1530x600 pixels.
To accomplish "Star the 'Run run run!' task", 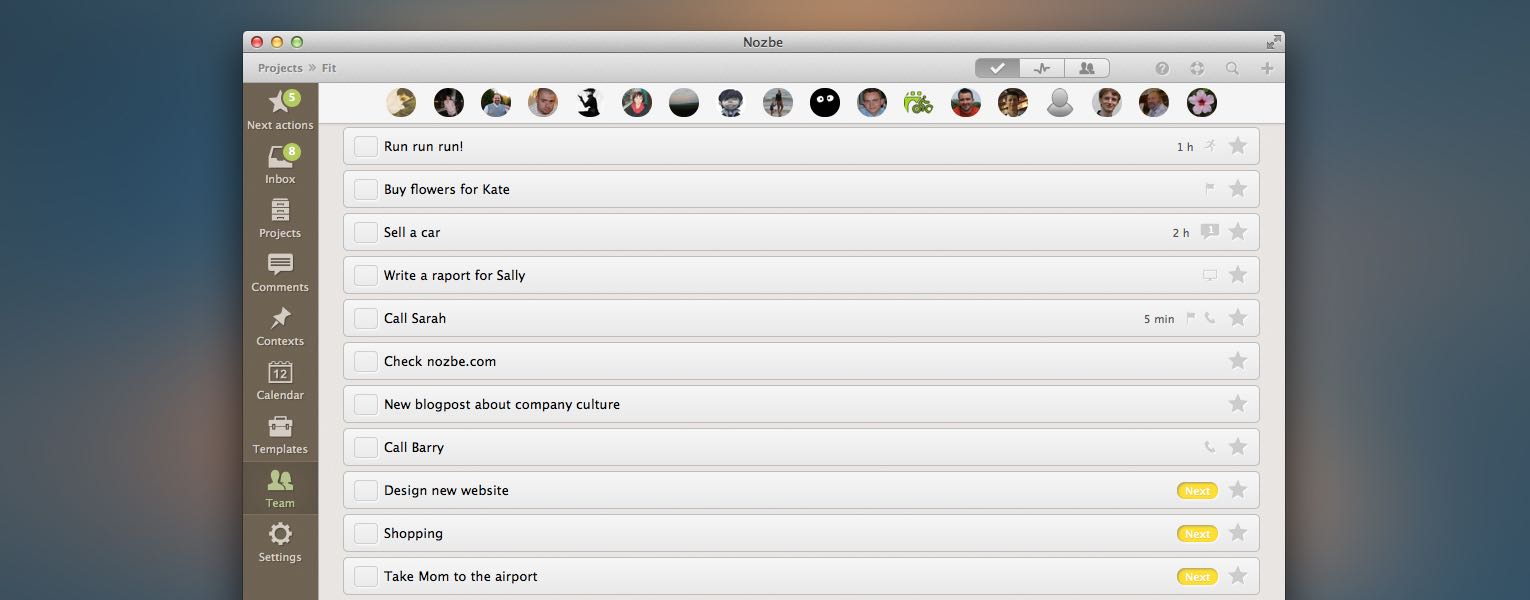I will point(1238,146).
